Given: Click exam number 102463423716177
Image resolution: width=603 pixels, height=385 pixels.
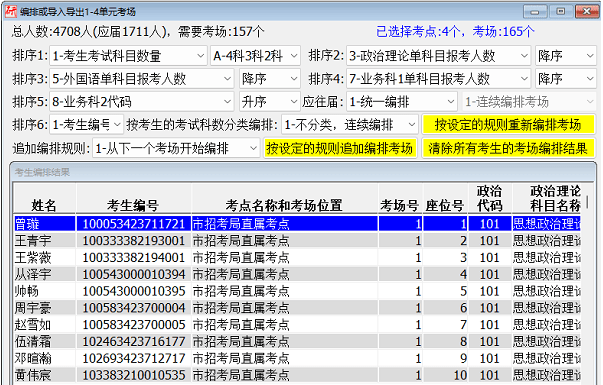Looking at the screenshot, I should pyautogui.click(x=134, y=342).
